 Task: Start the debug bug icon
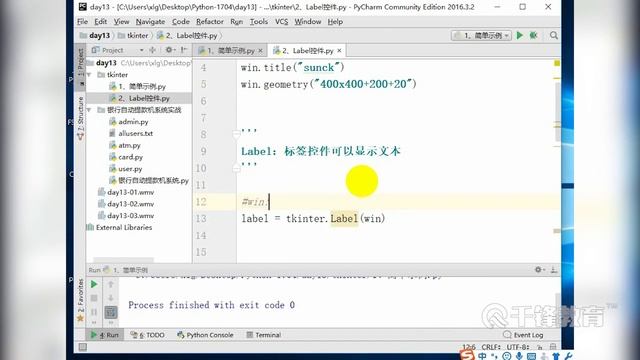click(x=533, y=36)
